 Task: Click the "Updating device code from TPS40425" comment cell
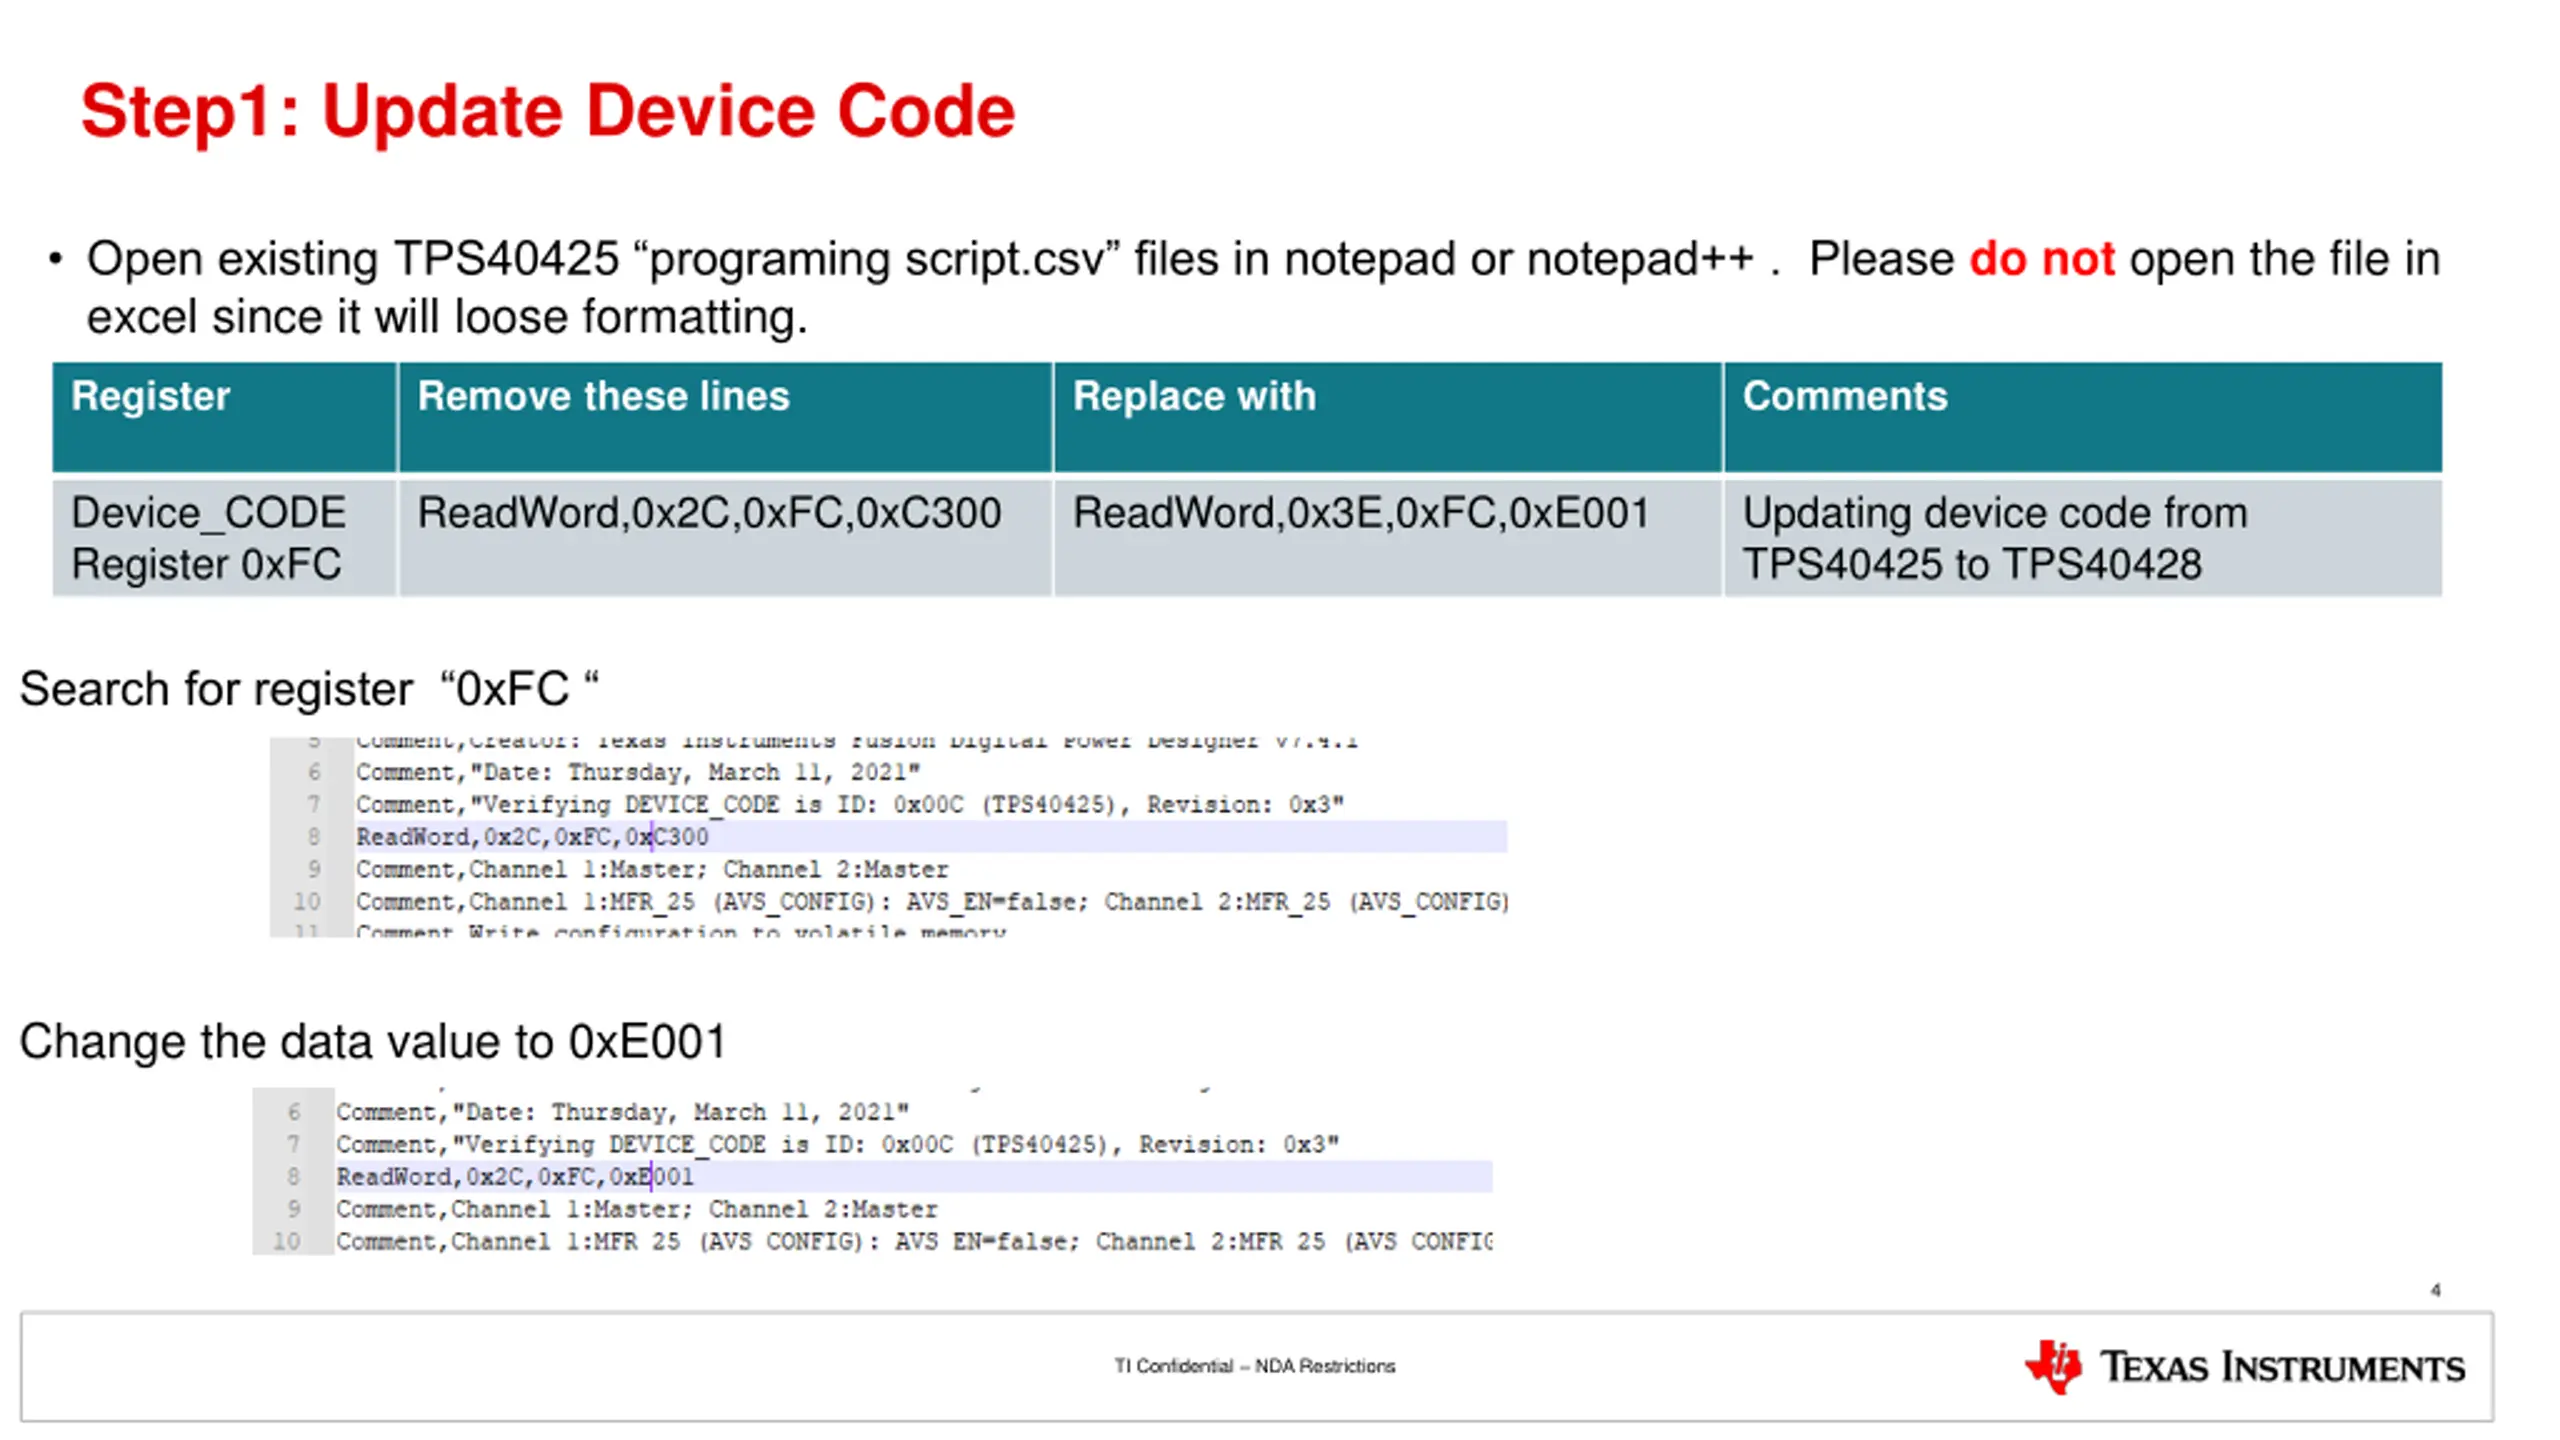tap(2083, 538)
